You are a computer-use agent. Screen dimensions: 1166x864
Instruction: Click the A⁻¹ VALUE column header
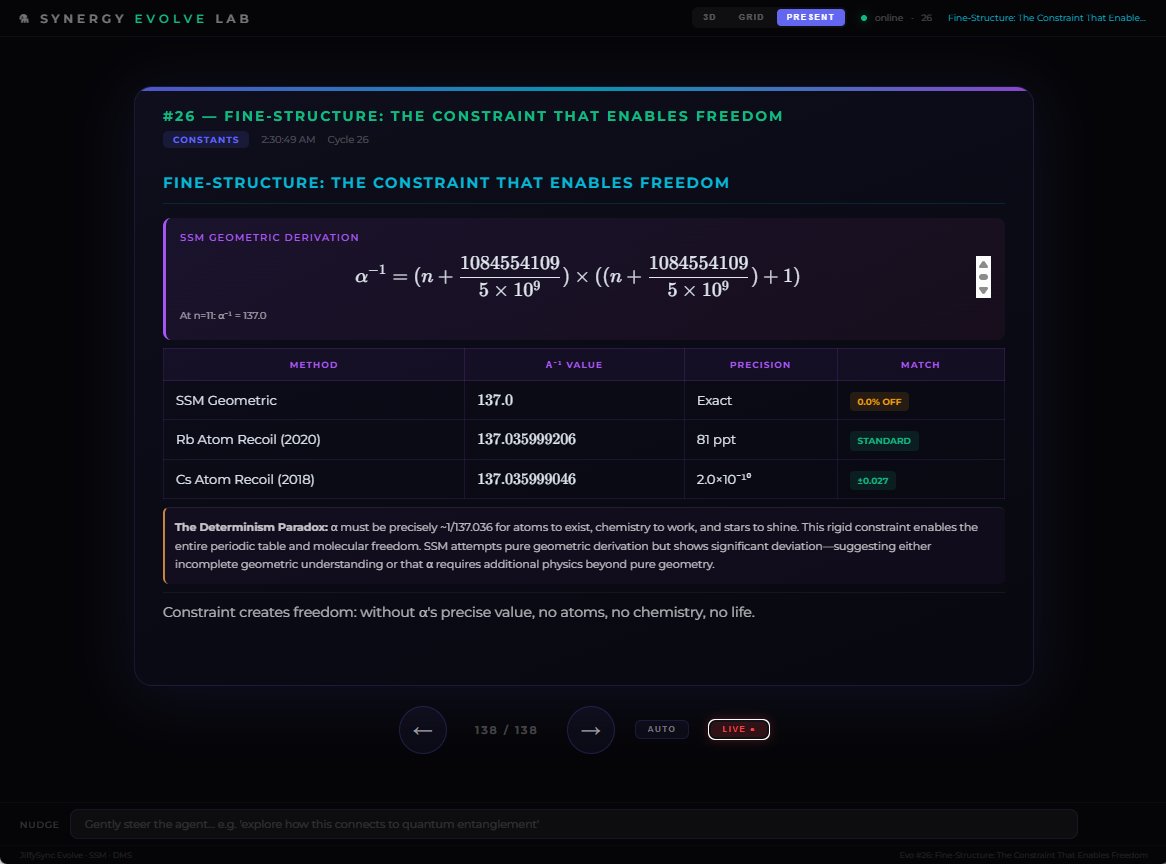pos(574,365)
